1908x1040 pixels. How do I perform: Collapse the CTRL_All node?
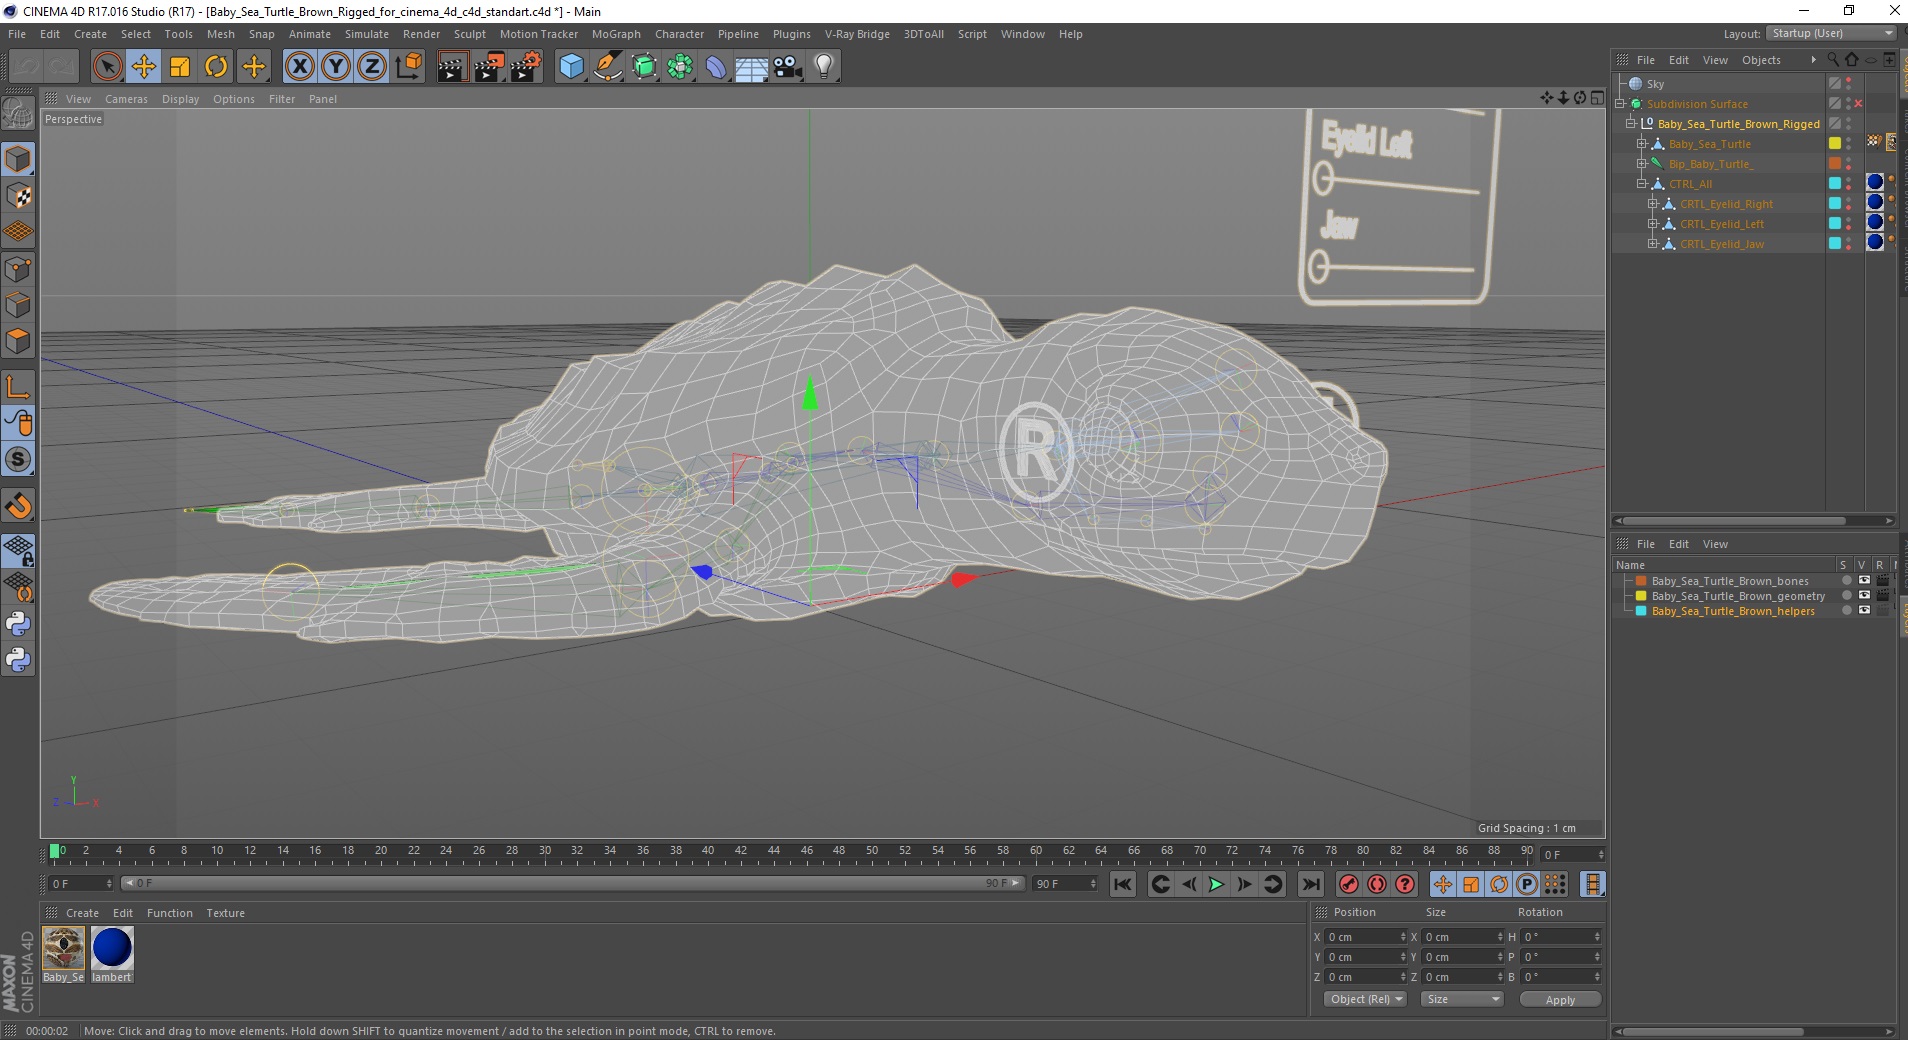(1641, 184)
